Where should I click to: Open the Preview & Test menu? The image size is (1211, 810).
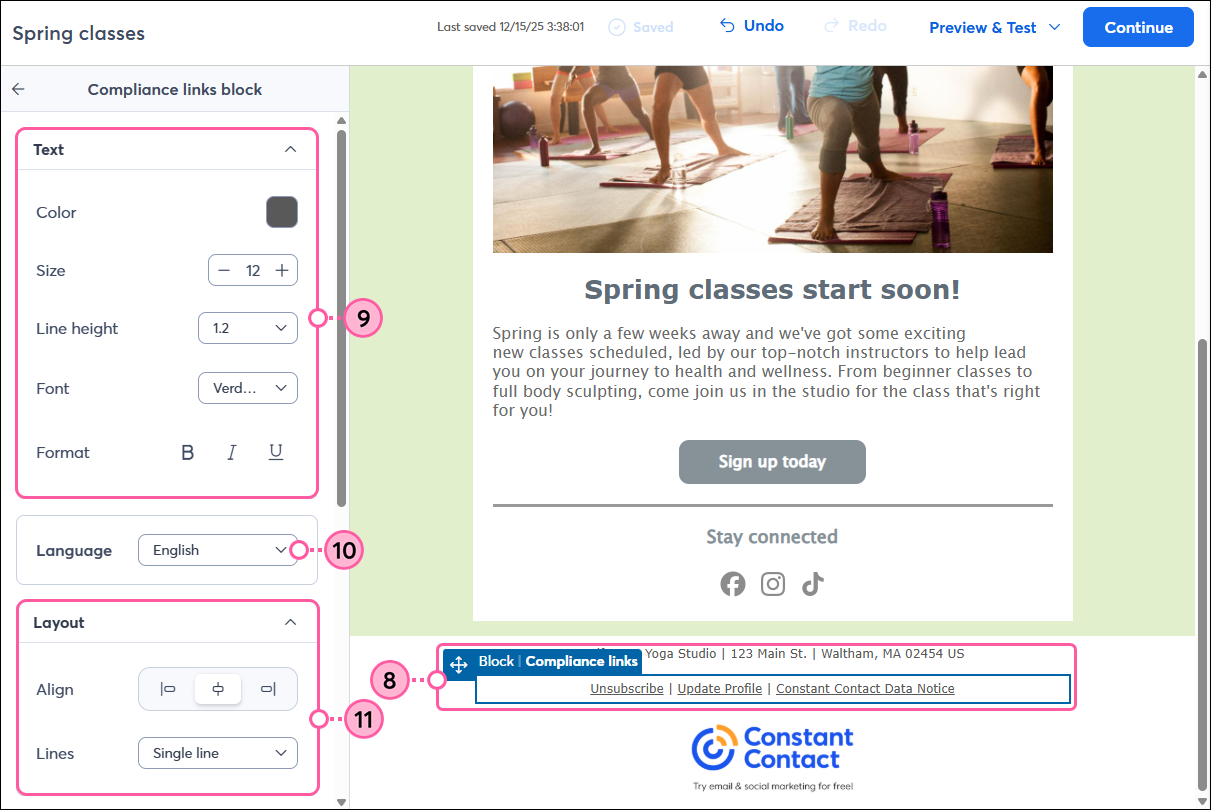tap(993, 27)
